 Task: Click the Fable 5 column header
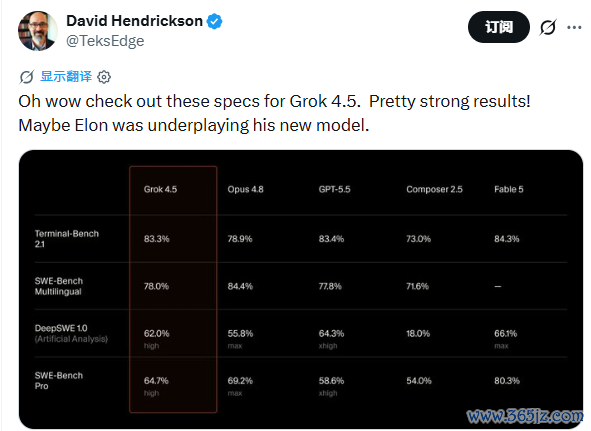point(509,189)
